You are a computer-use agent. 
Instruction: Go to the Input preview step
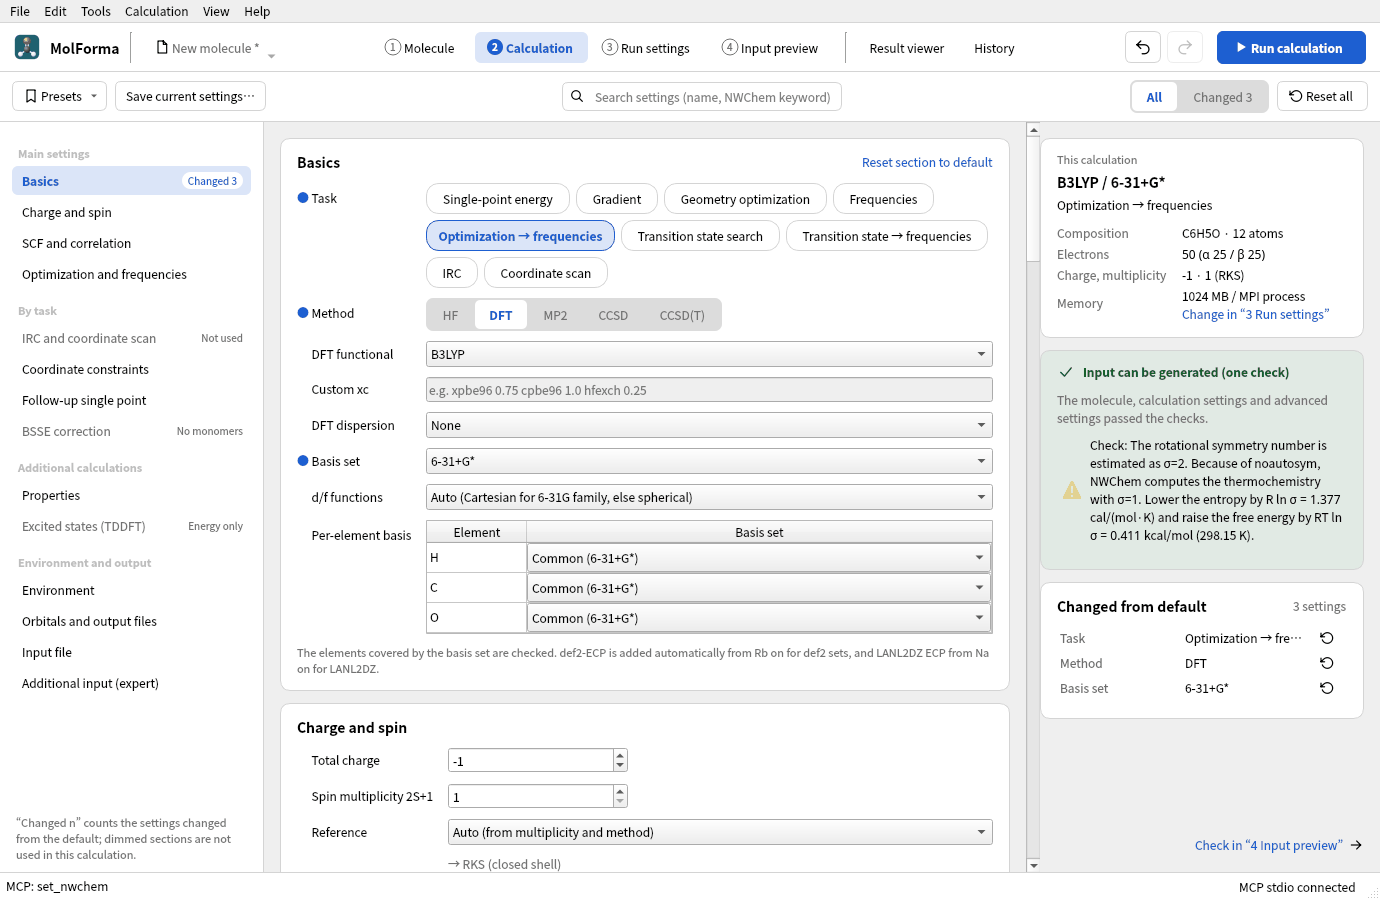click(x=770, y=48)
